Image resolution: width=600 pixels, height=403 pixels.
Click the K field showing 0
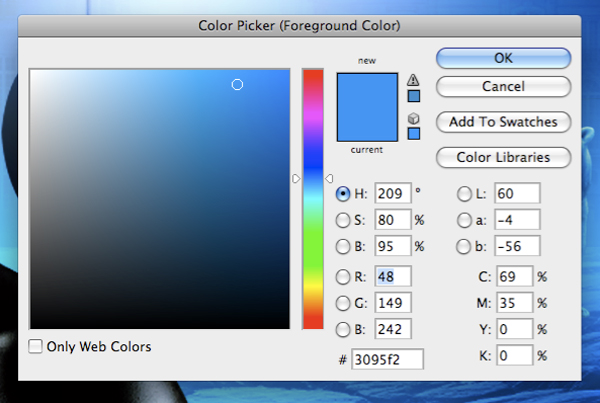(x=515, y=355)
